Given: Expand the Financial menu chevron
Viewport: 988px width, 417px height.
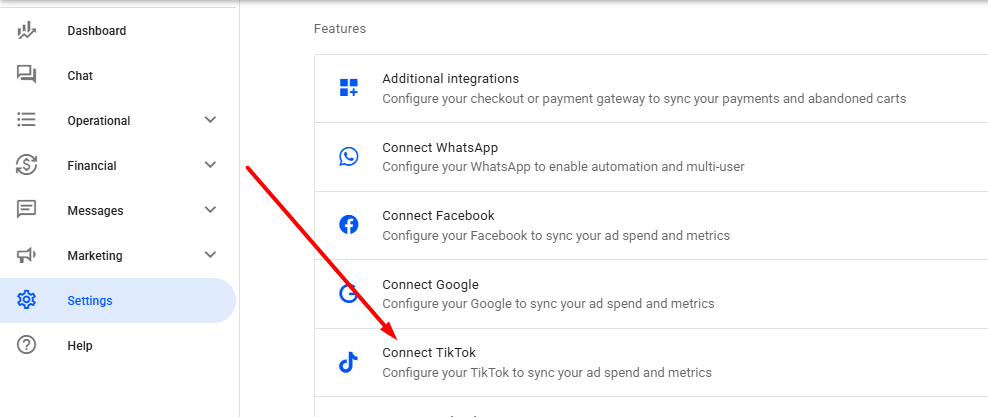Looking at the screenshot, I should click(210, 166).
